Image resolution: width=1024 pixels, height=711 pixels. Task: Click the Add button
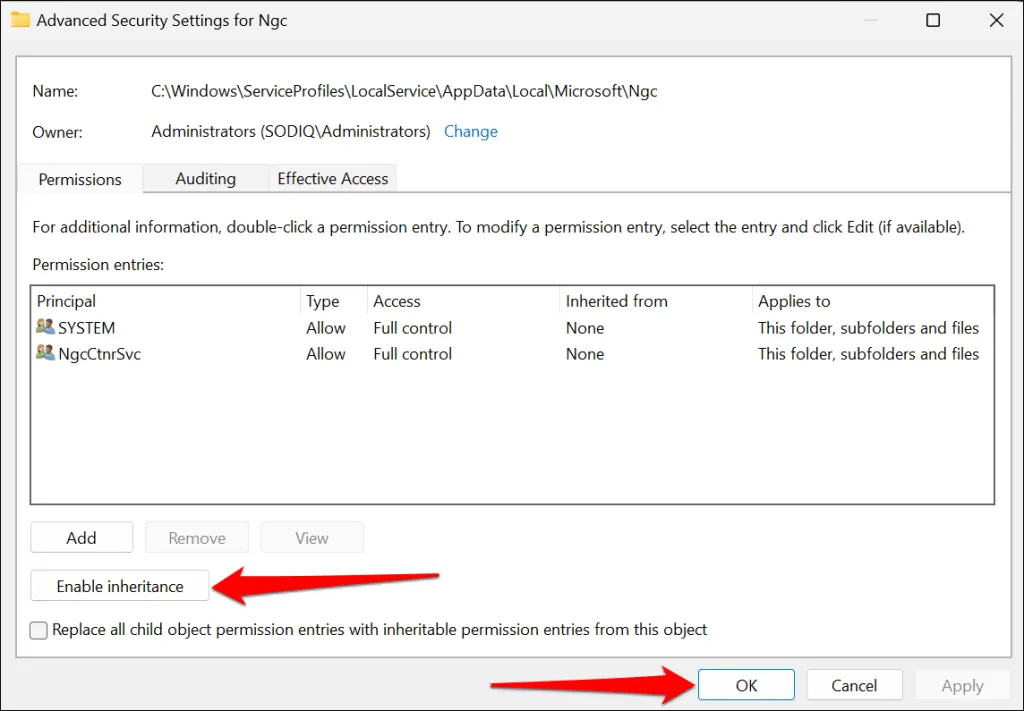point(81,538)
